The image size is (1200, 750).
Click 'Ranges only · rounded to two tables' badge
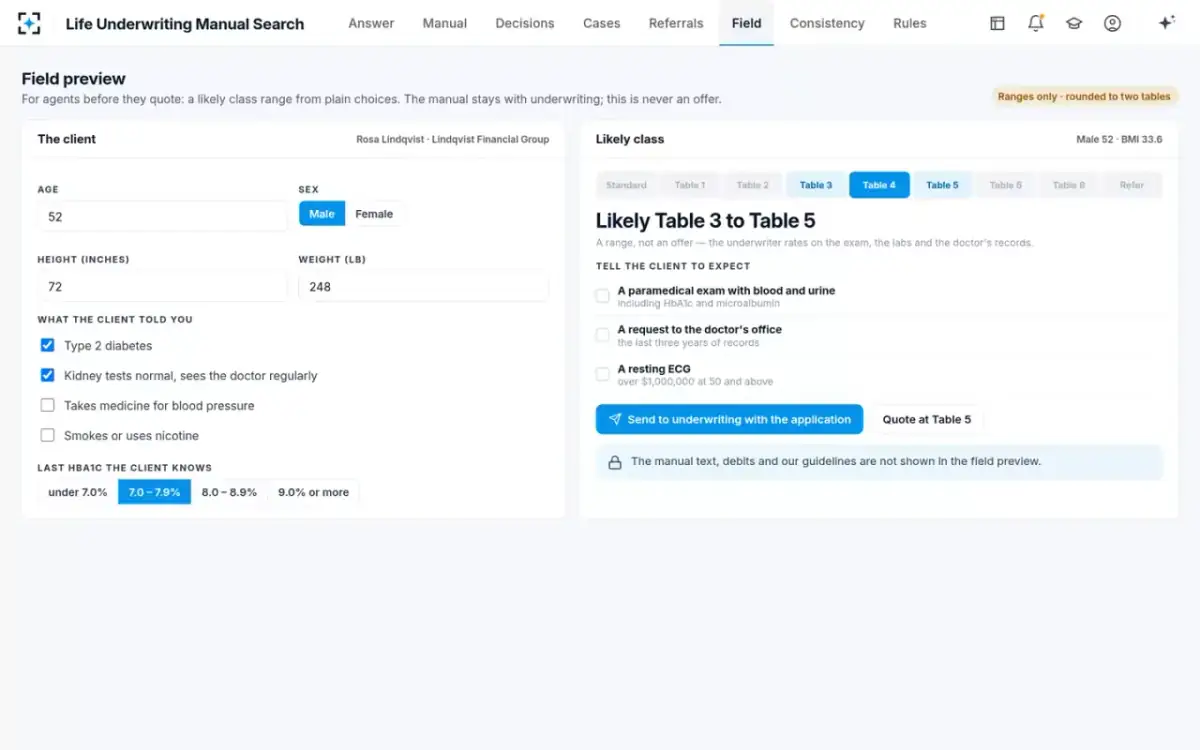[1084, 97]
